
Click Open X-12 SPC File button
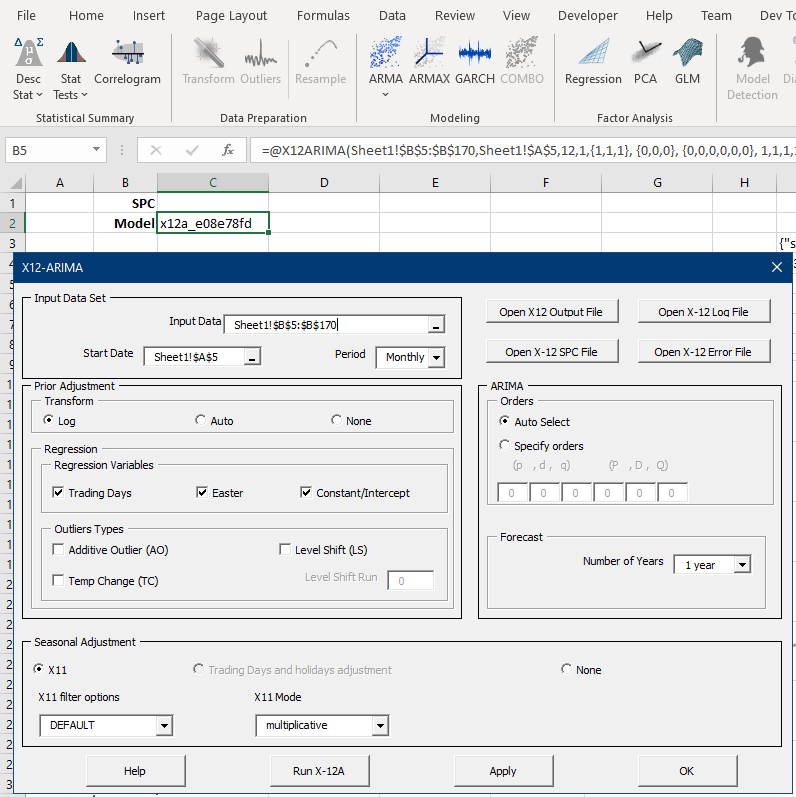tap(552, 351)
